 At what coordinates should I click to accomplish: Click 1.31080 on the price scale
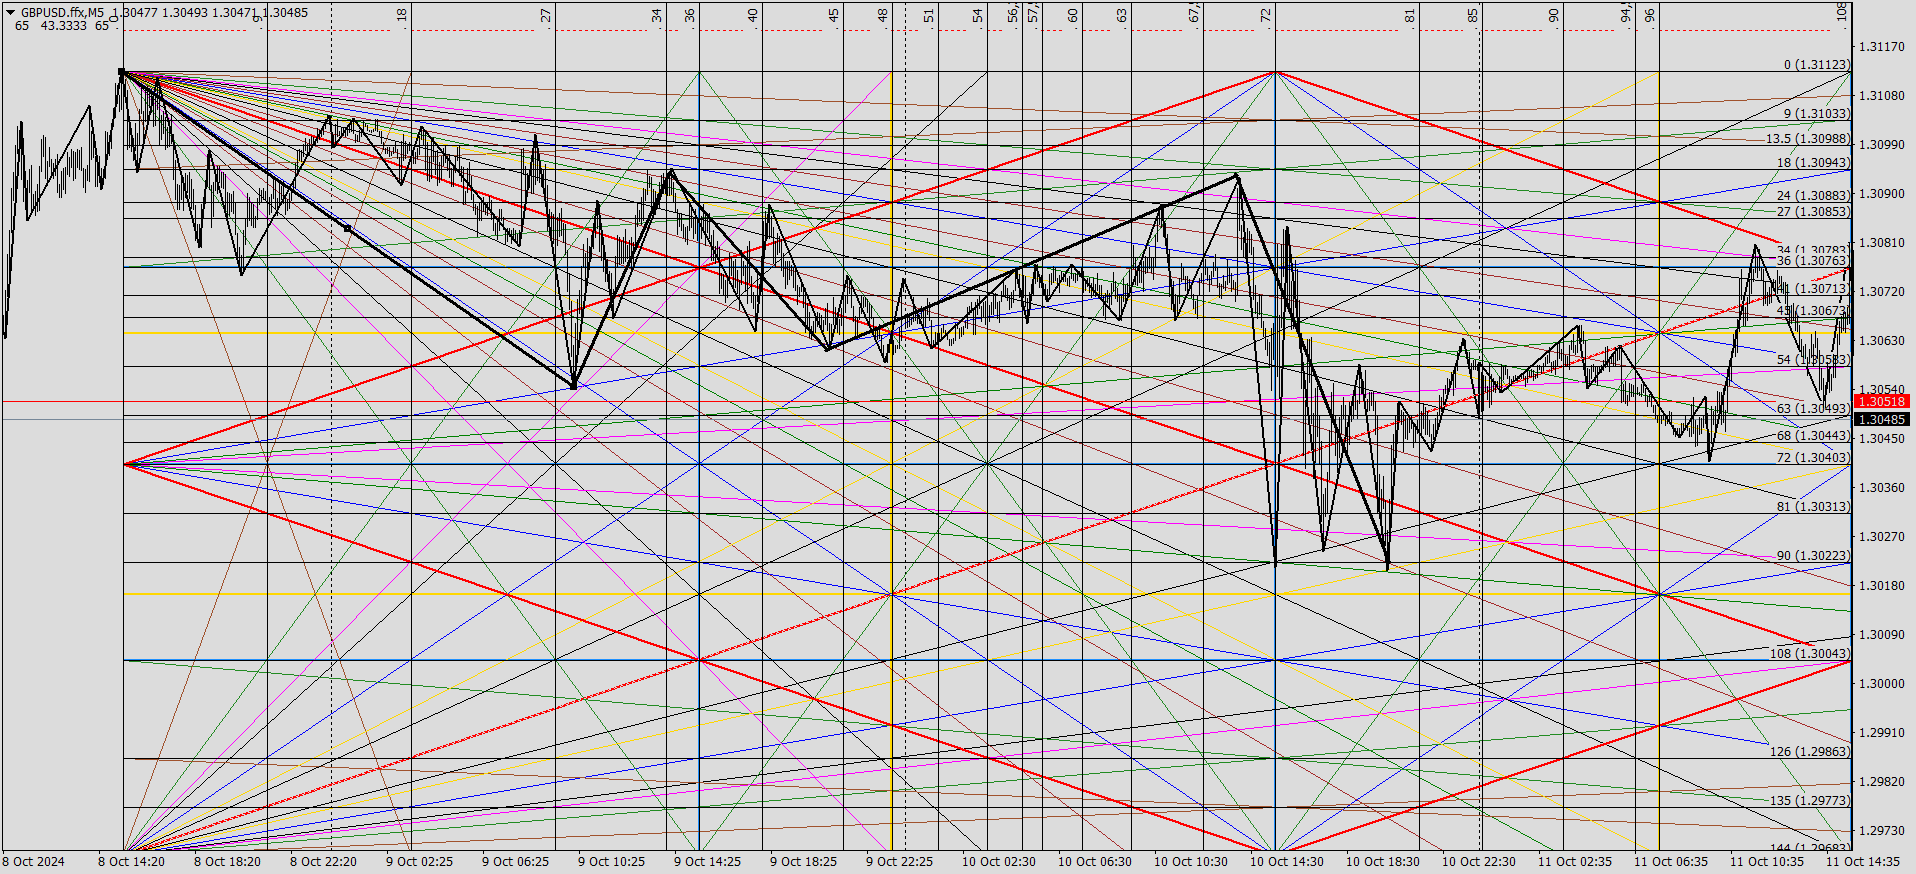(x=1881, y=96)
